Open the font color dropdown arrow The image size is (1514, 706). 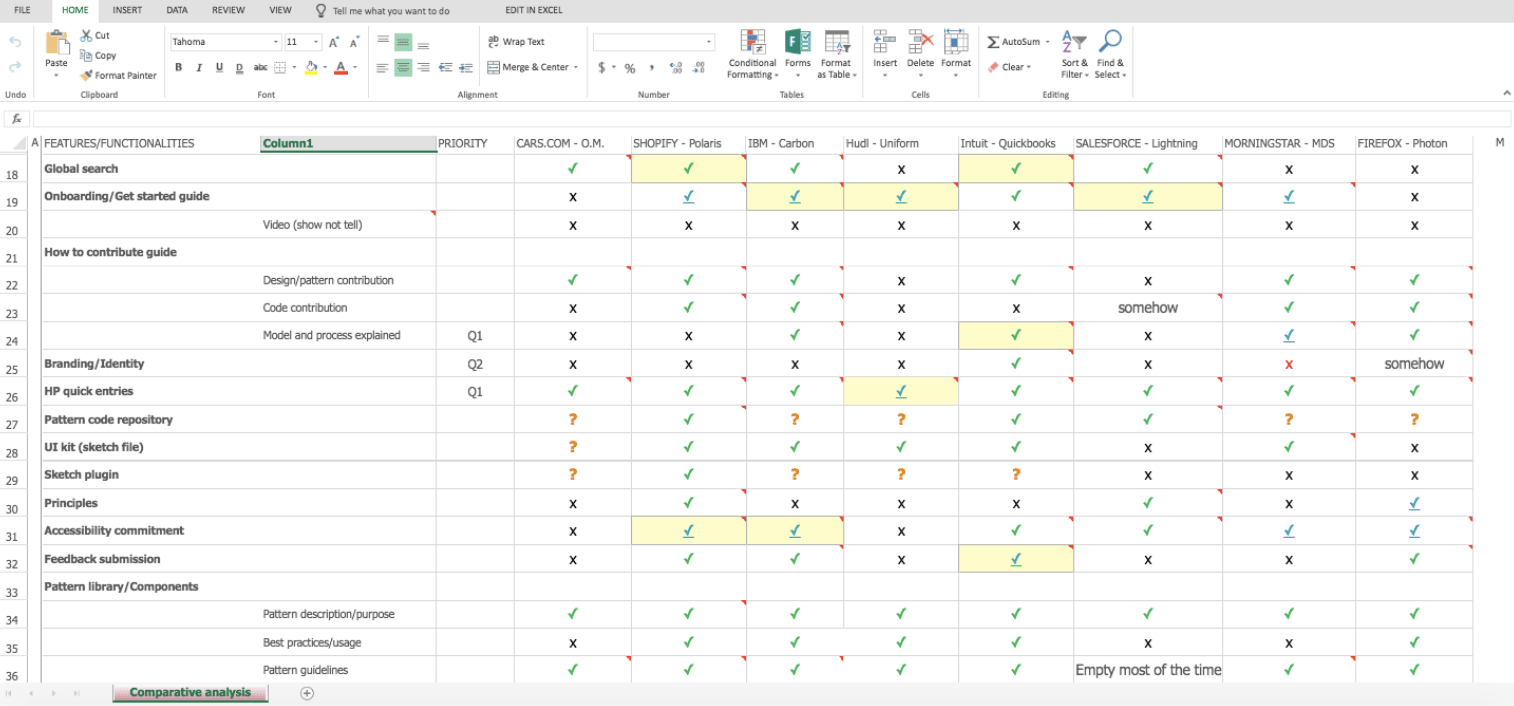[x=354, y=68]
